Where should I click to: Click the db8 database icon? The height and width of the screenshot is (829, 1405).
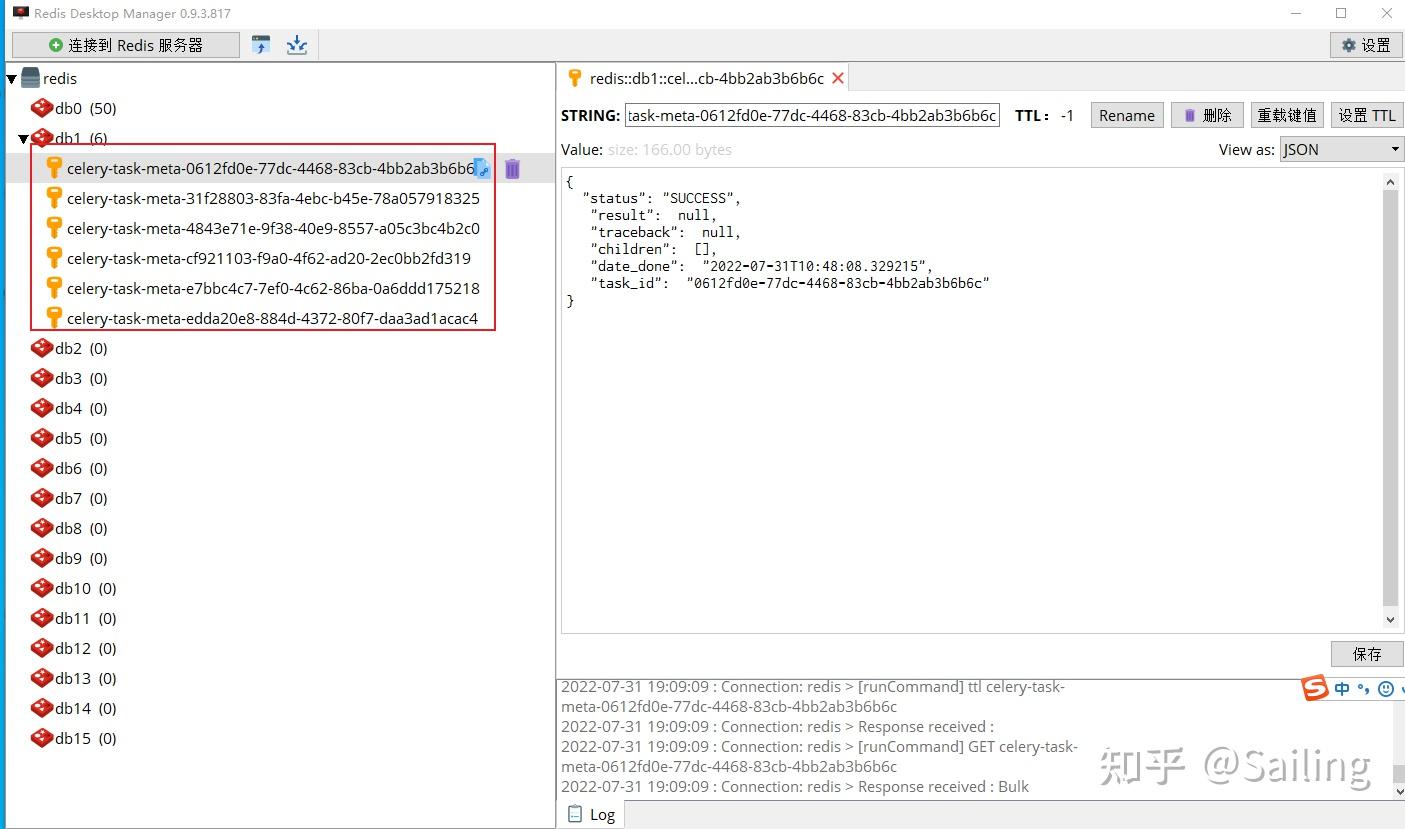42,528
